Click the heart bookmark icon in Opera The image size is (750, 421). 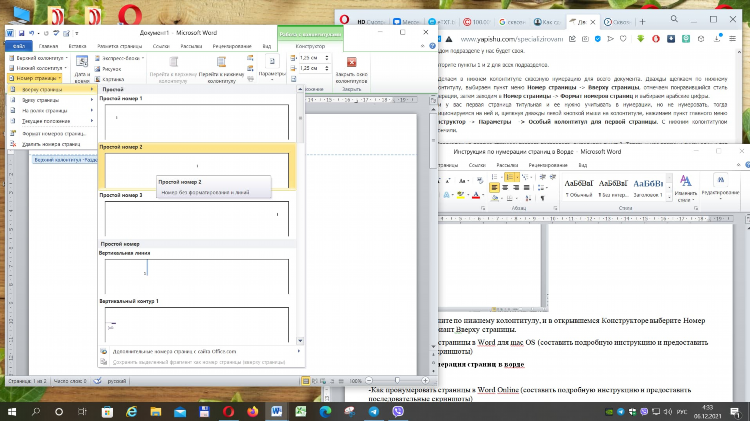pyautogui.click(x=623, y=39)
